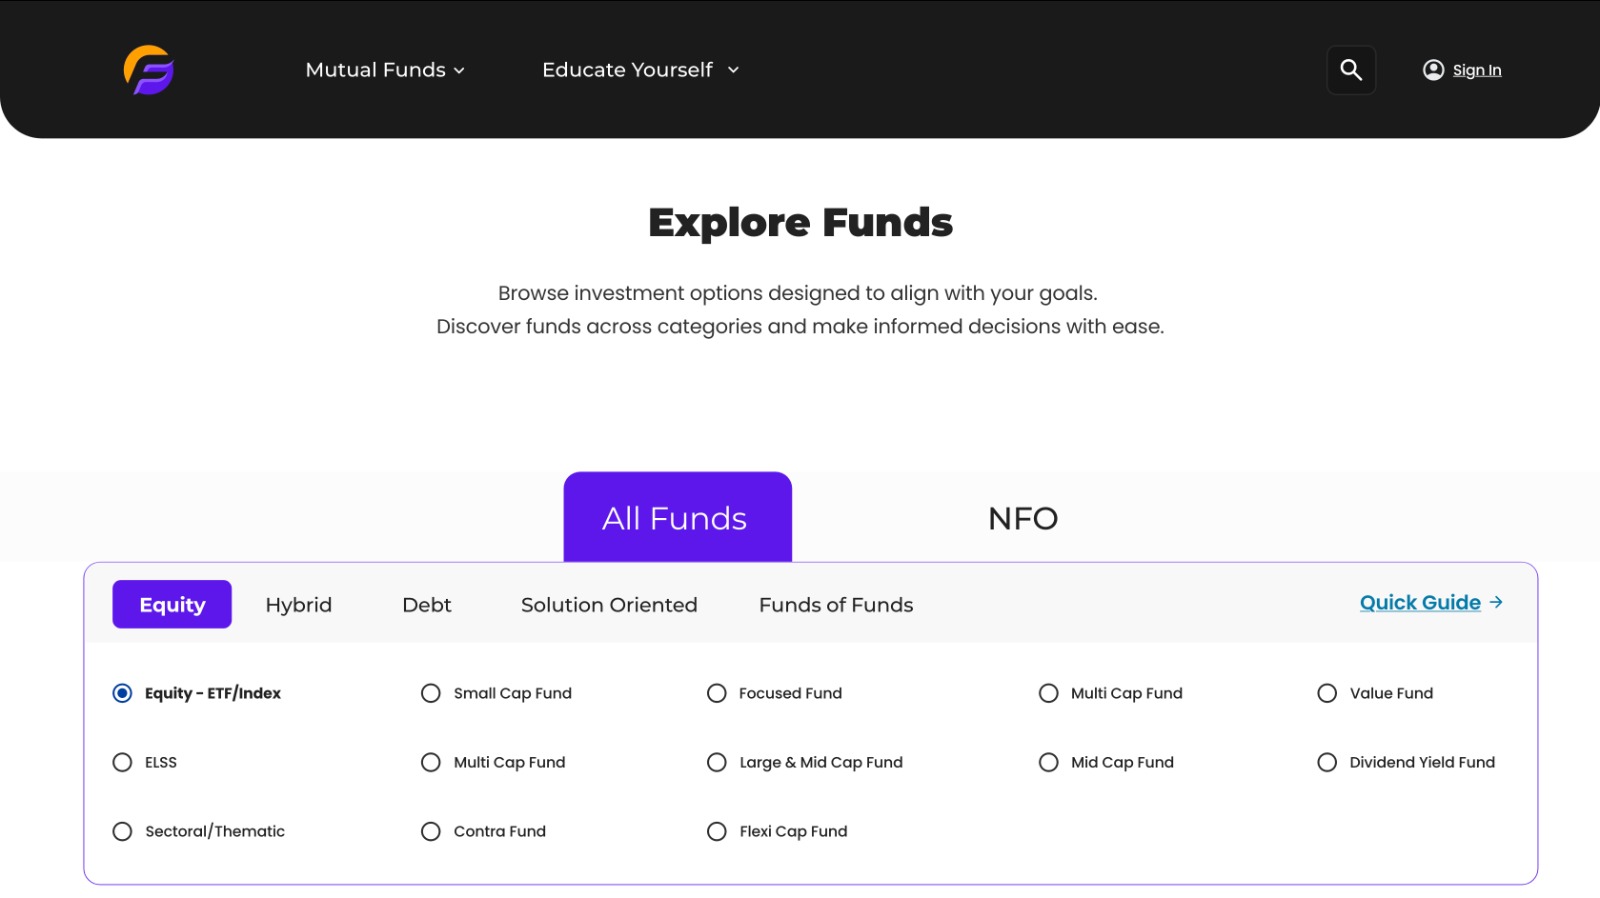The width and height of the screenshot is (1600, 898).
Task: Switch to the Hybrid category tab
Action: tap(299, 605)
